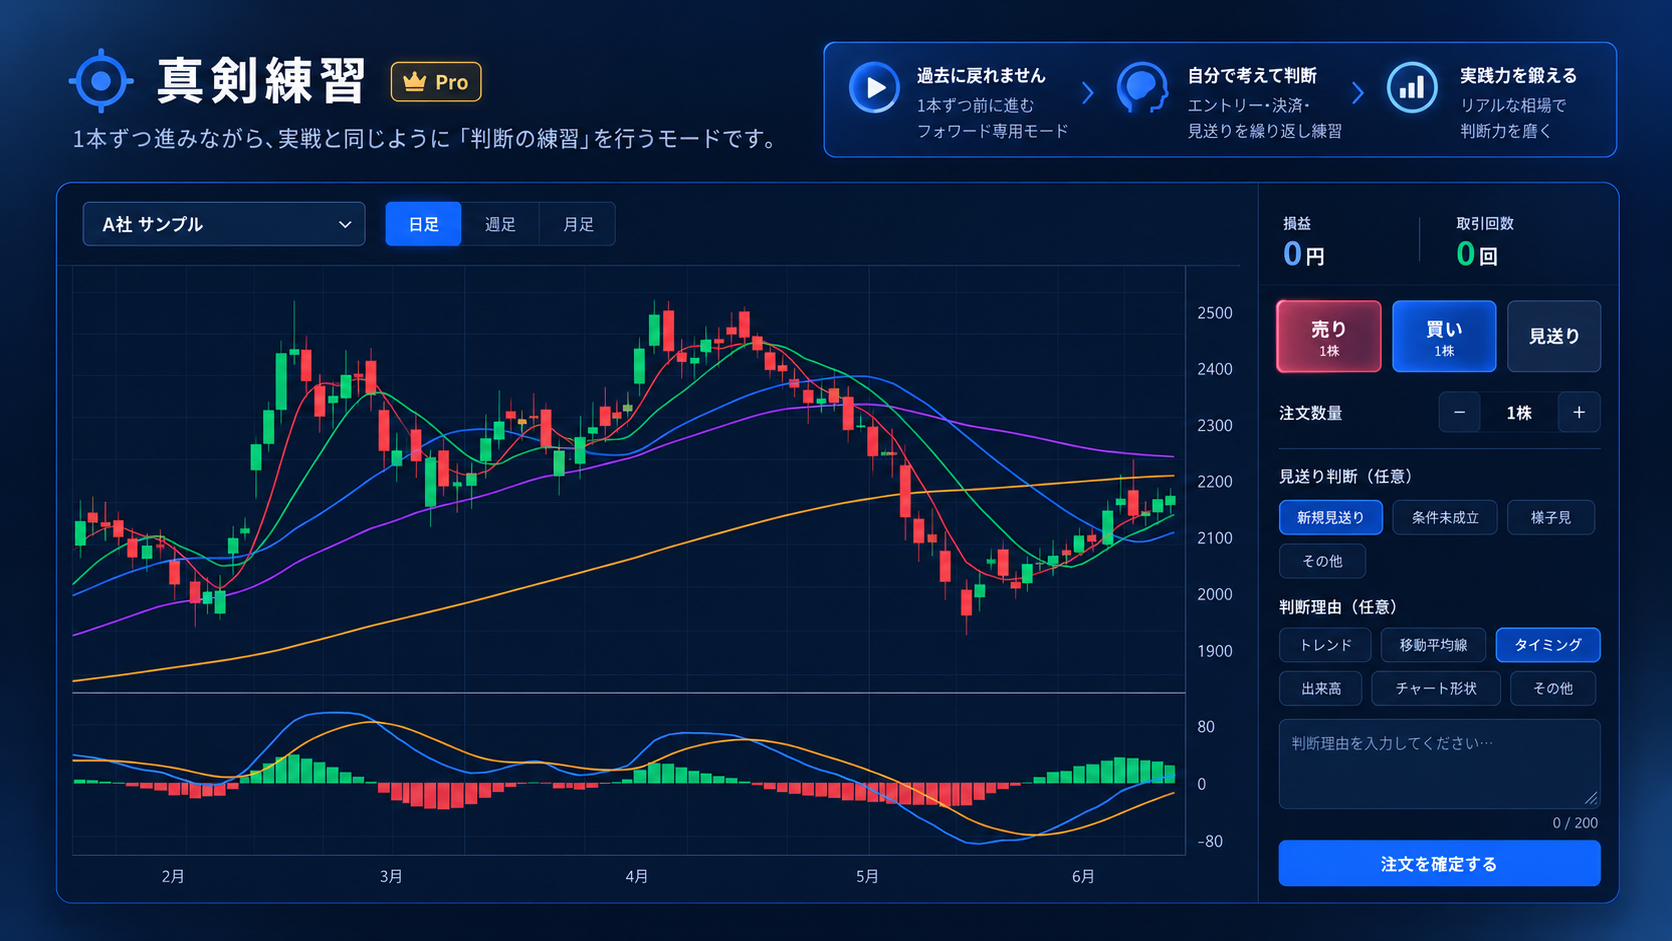The width and height of the screenshot is (1672, 941).
Task: Click the 6月 date axis label
Action: point(1083,876)
